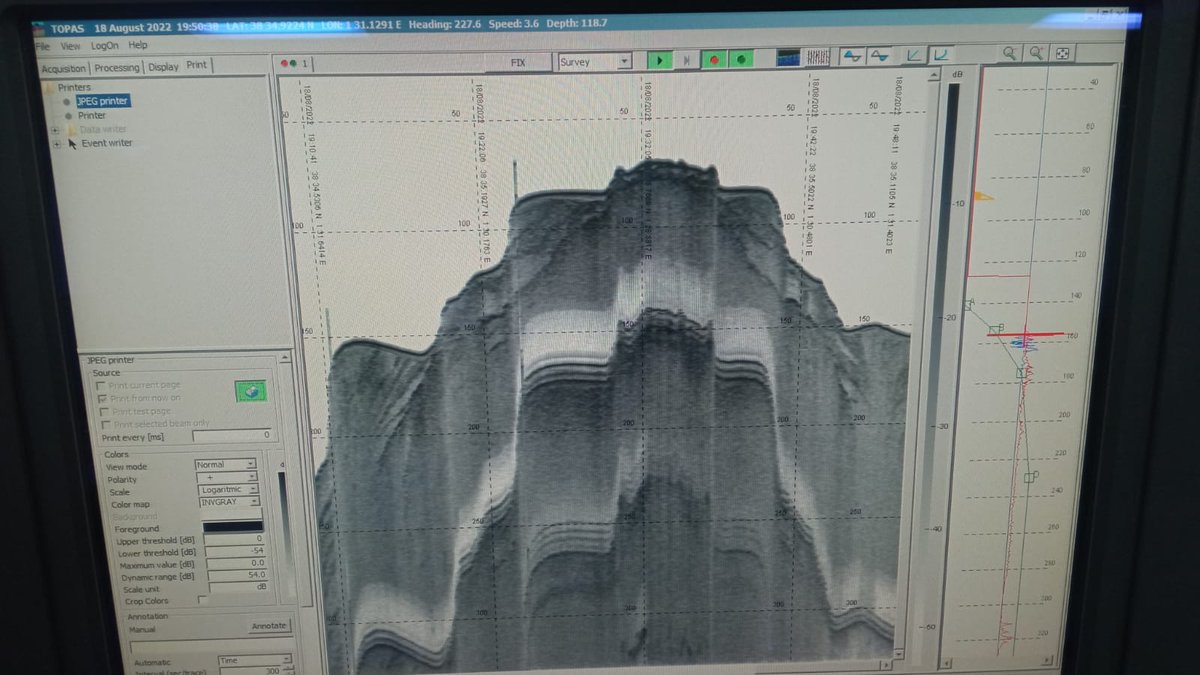This screenshot has height=675, width=1200.
Task: Click the red and green status dots indicator
Action: pos(289,63)
